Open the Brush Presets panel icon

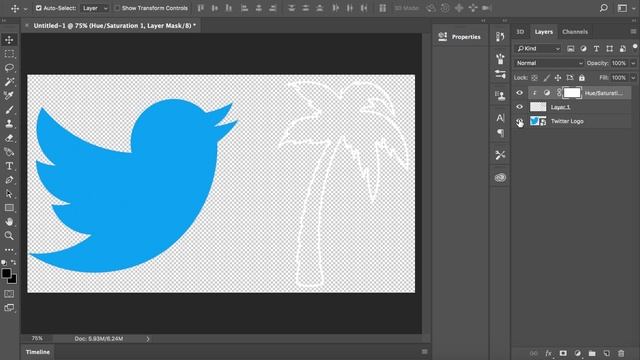coord(500,58)
